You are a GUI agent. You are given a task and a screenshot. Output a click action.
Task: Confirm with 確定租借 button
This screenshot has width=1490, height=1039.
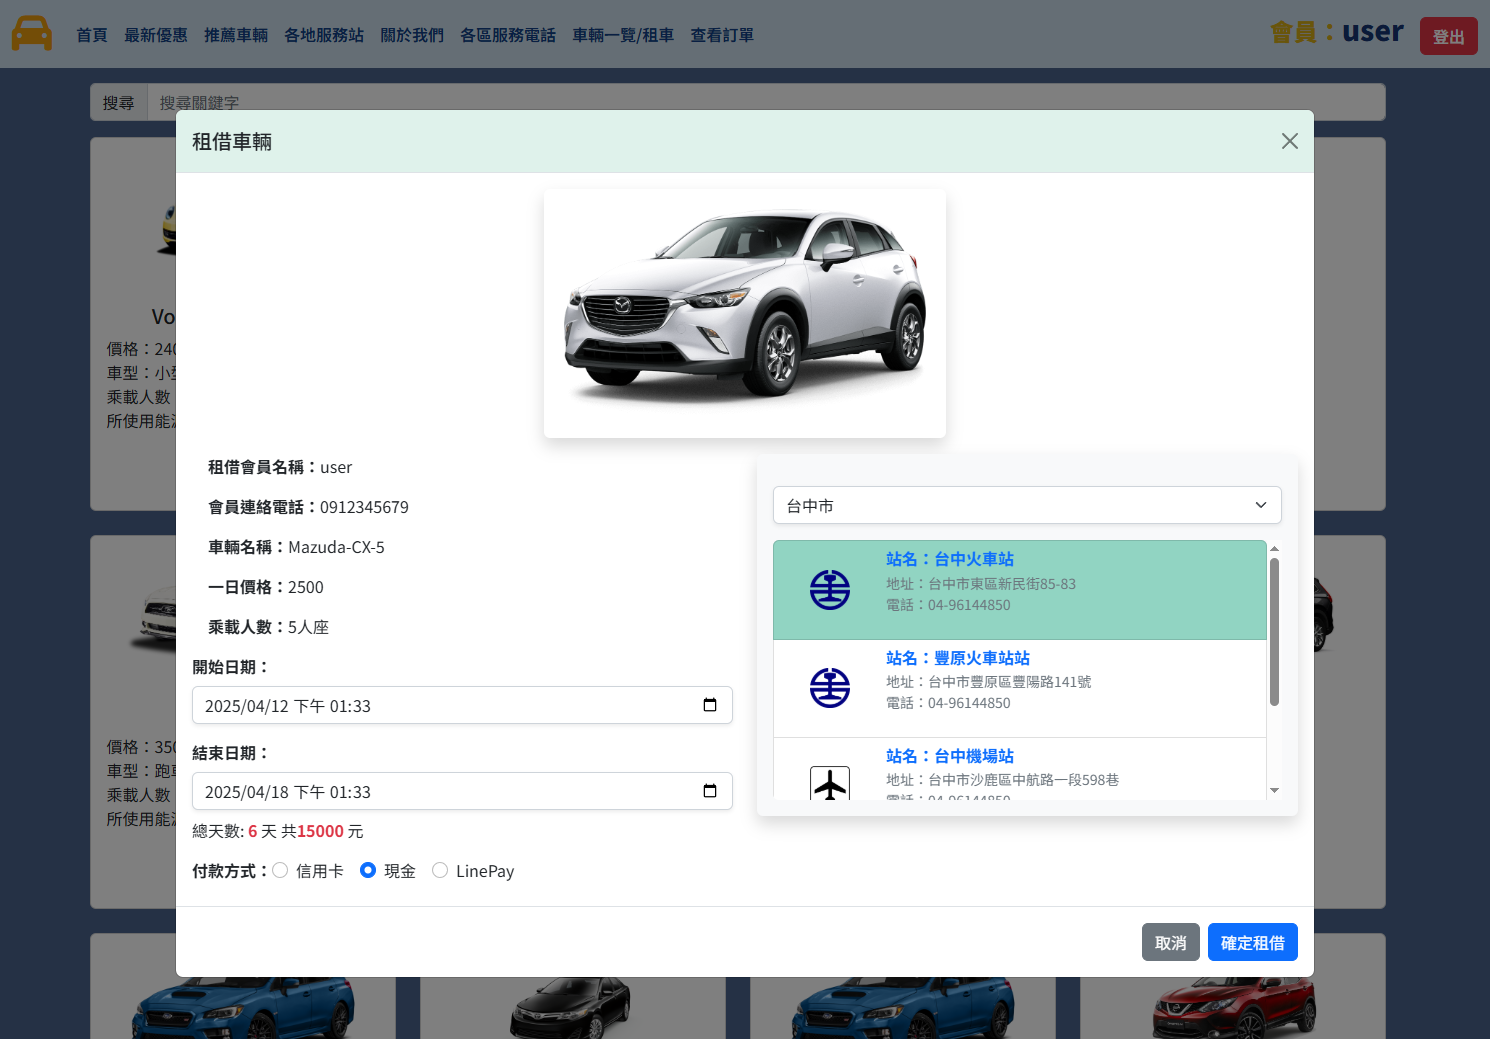coord(1253,942)
